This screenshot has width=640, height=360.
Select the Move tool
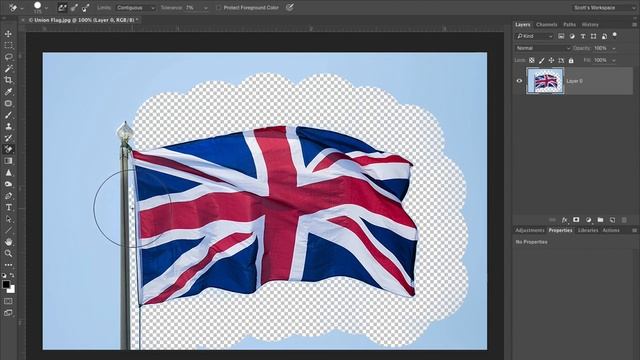click(x=8, y=34)
